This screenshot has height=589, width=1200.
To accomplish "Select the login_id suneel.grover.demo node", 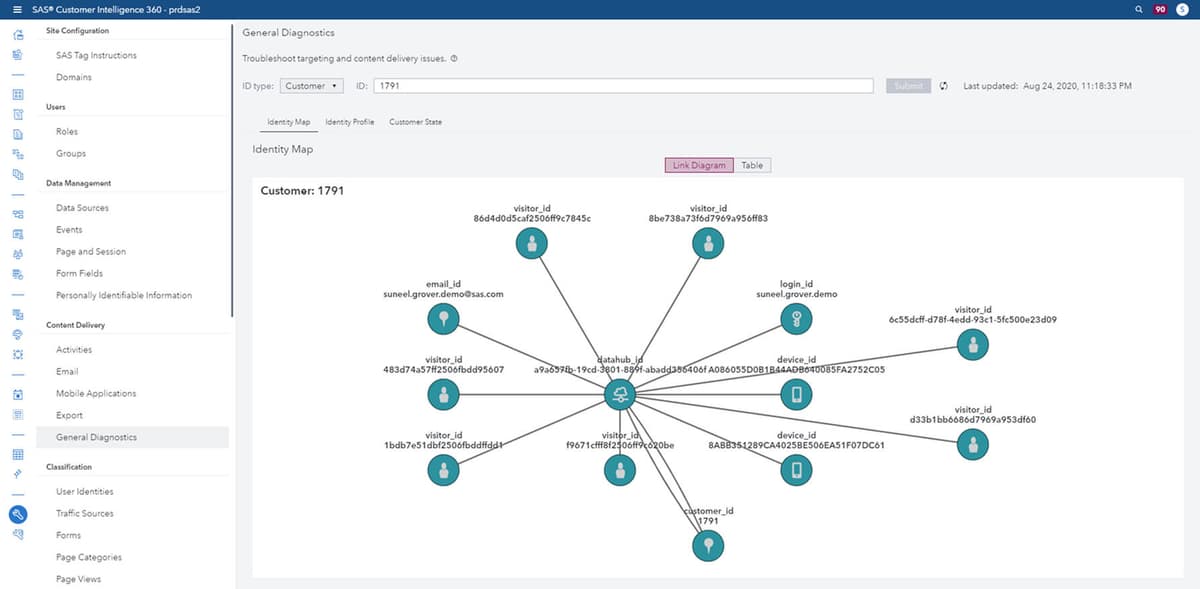I will 796,318.
